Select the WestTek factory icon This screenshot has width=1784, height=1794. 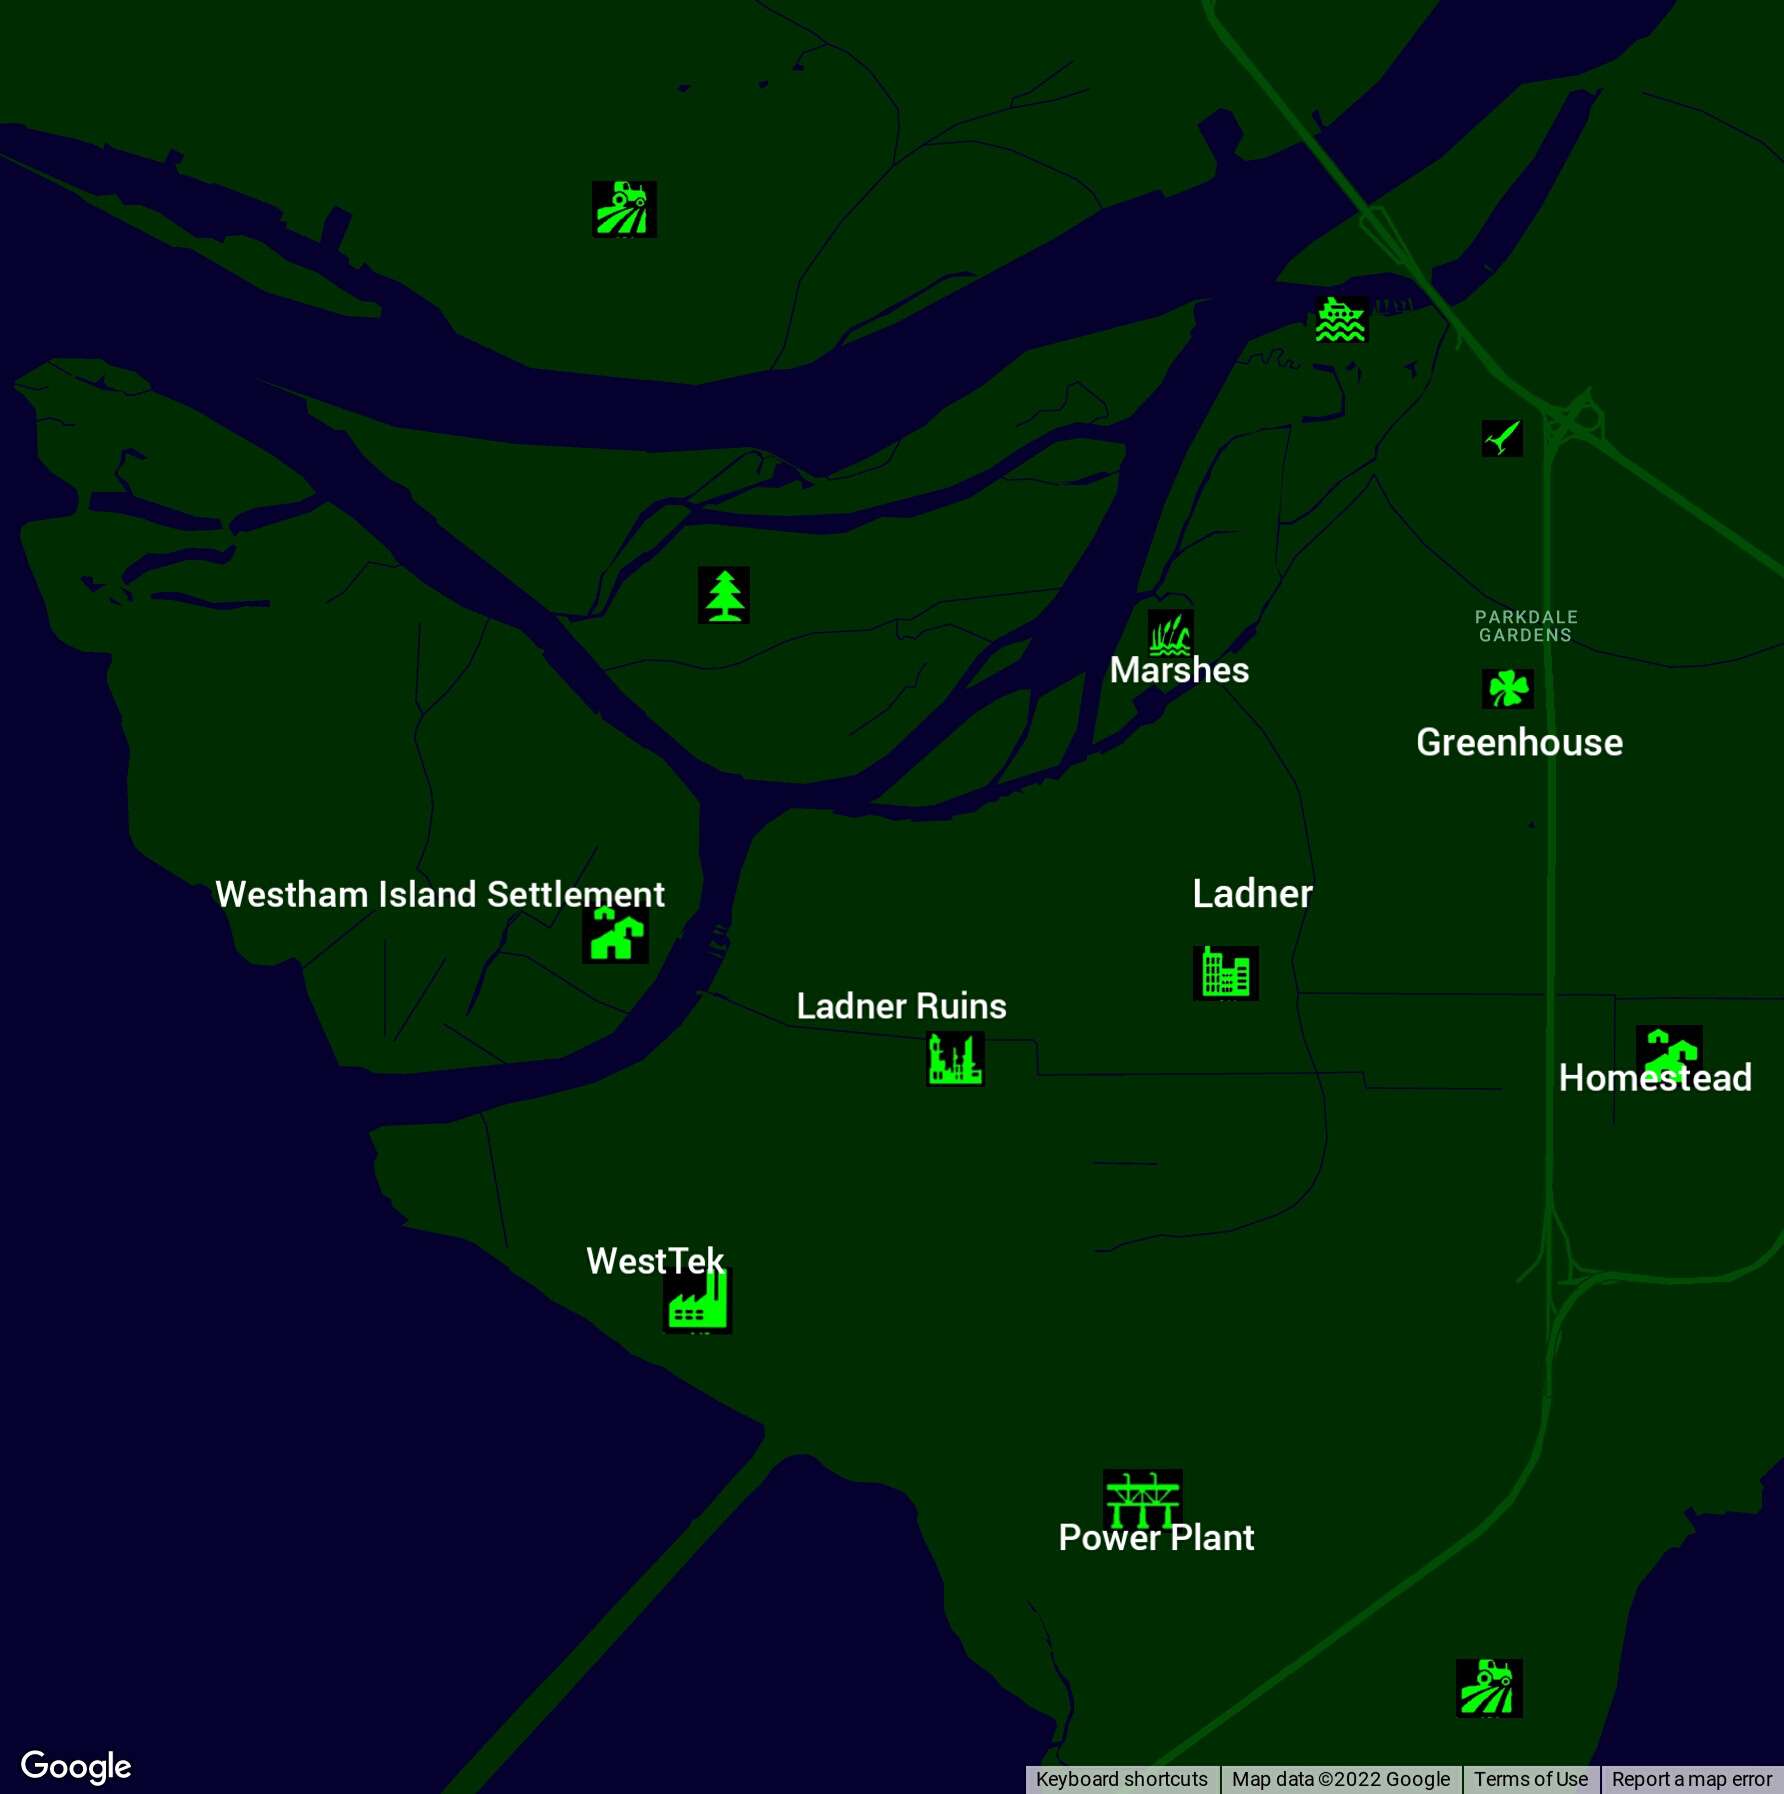pyautogui.click(x=698, y=1301)
